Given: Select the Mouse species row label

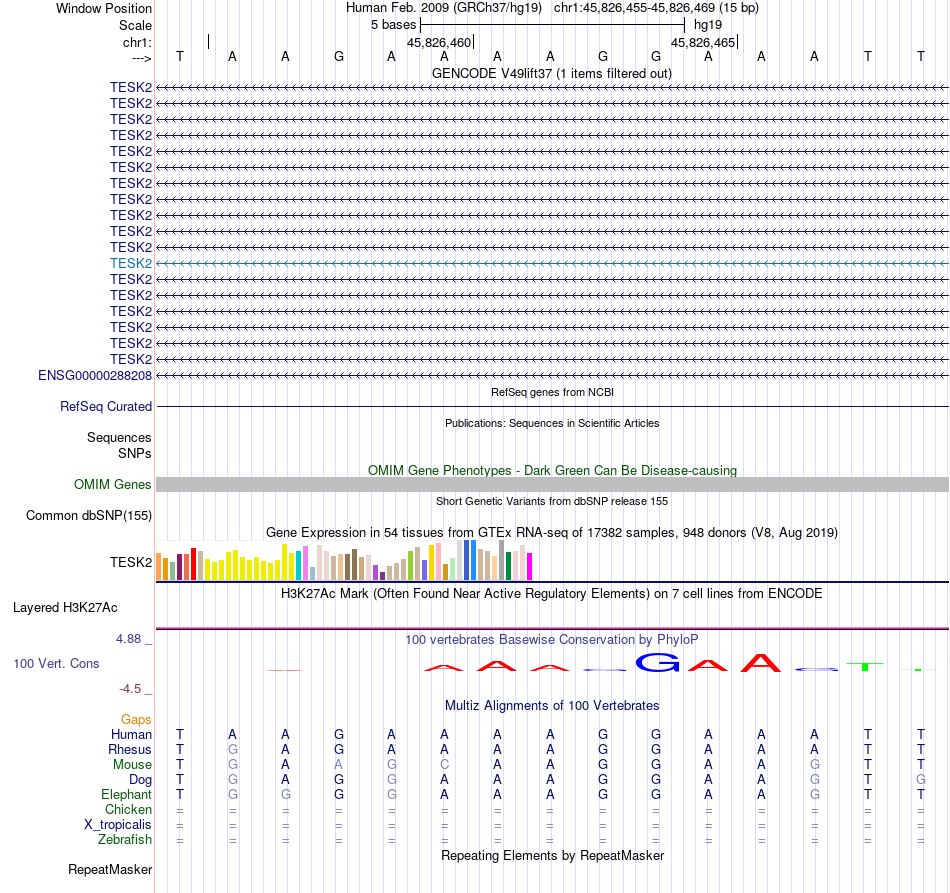Looking at the screenshot, I should coord(132,765).
